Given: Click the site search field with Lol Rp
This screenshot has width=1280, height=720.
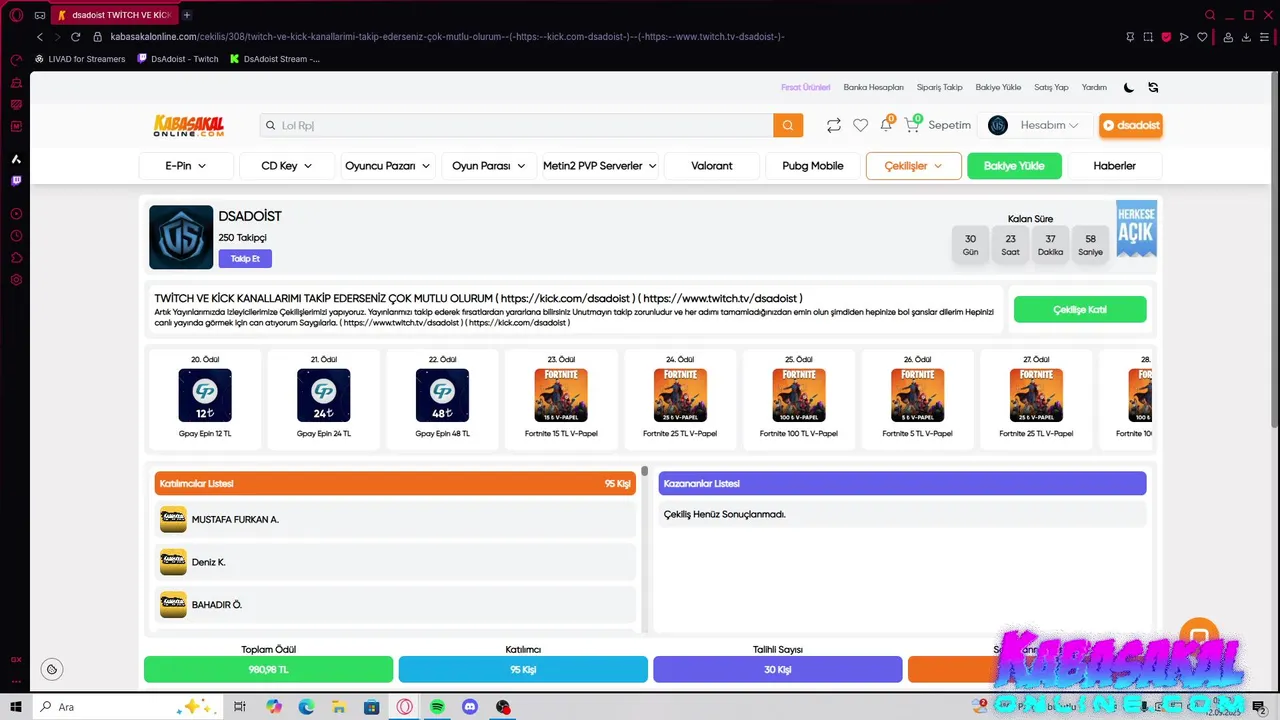Looking at the screenshot, I should (x=516, y=125).
